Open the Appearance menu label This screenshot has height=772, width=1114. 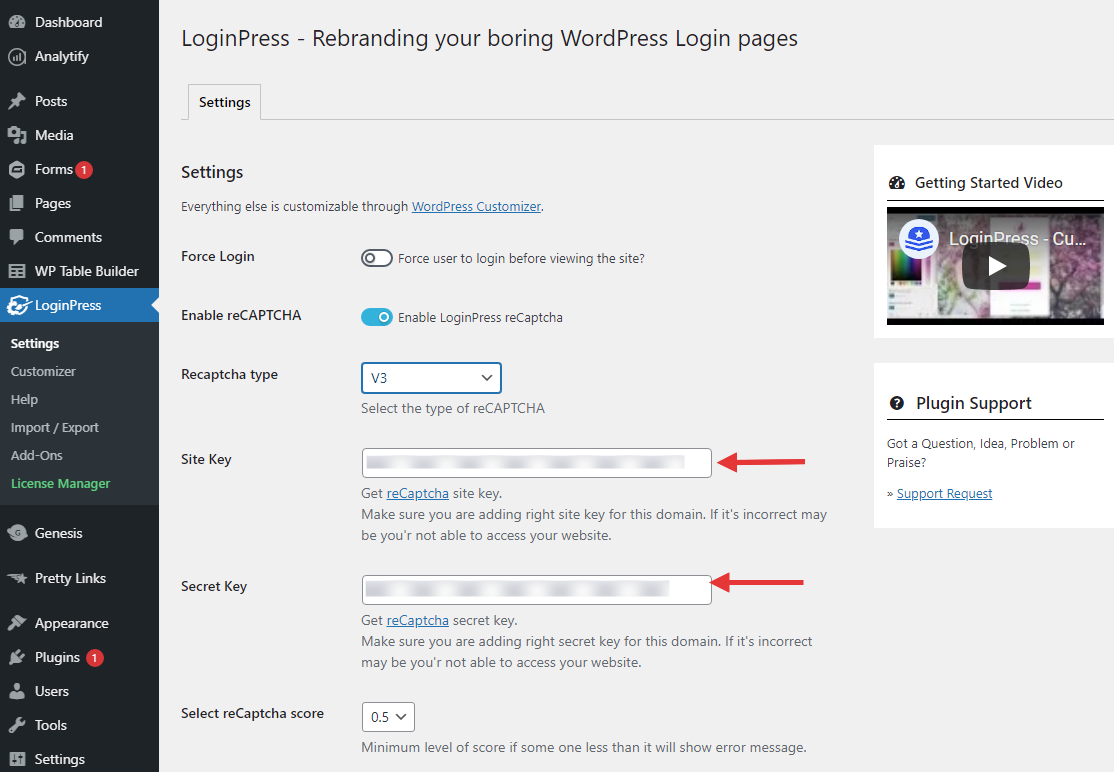pyautogui.click(x=72, y=623)
